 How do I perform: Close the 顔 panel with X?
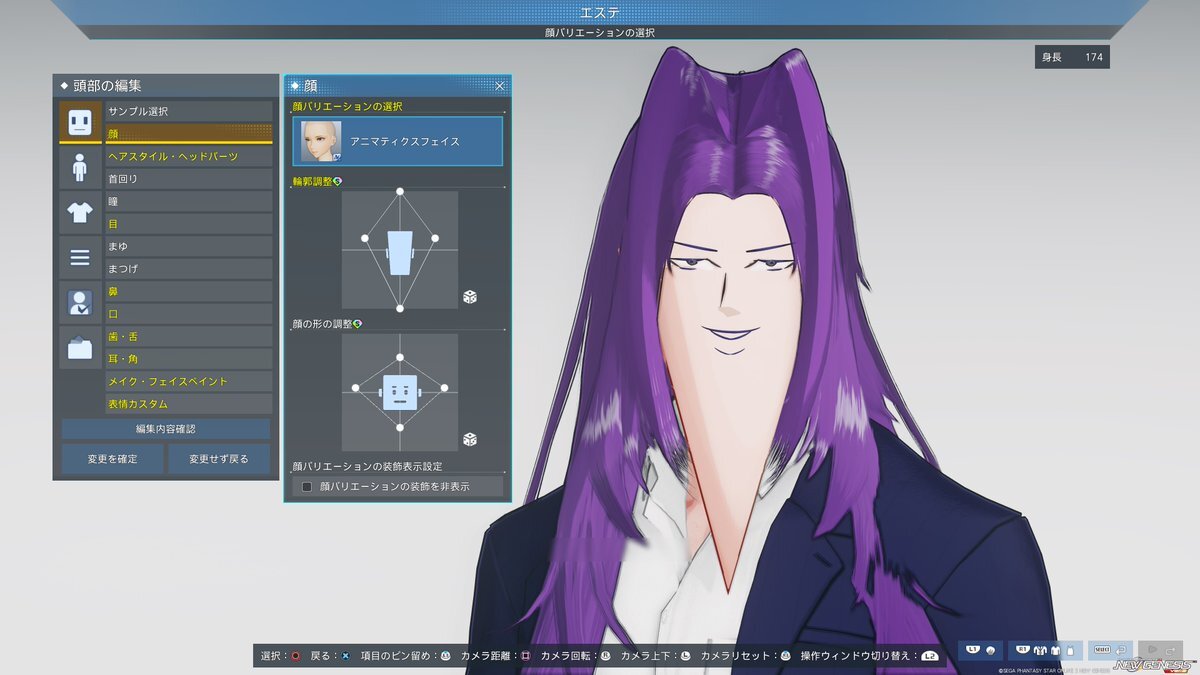[x=500, y=86]
